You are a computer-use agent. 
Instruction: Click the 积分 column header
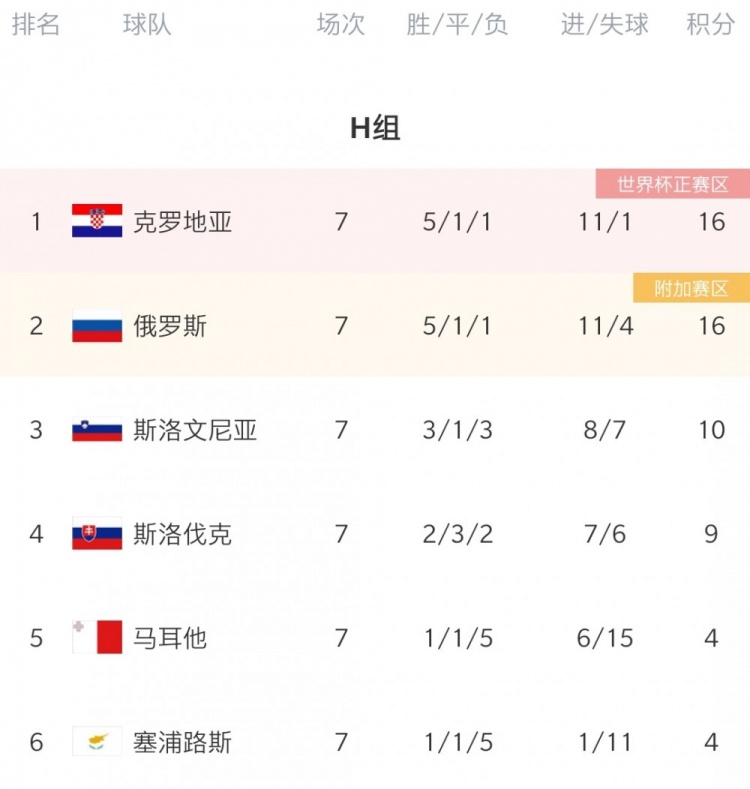[x=710, y=24]
